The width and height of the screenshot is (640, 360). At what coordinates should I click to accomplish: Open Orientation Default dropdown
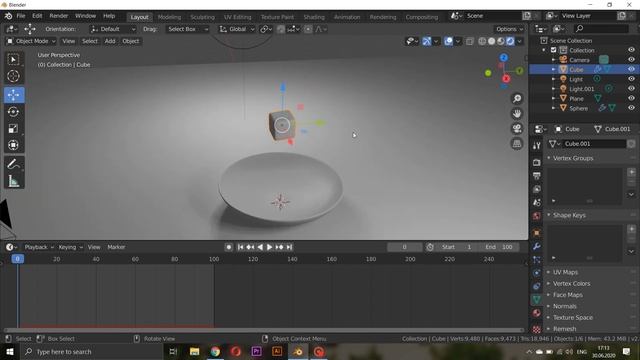pos(113,29)
